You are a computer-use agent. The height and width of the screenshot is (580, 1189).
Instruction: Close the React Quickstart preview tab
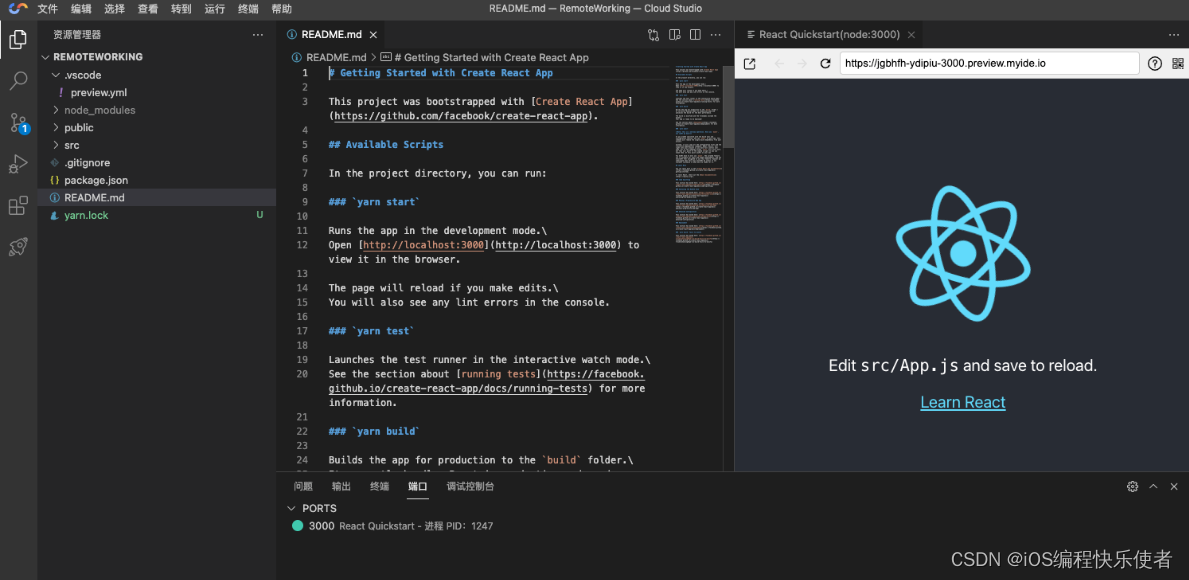[x=911, y=35]
